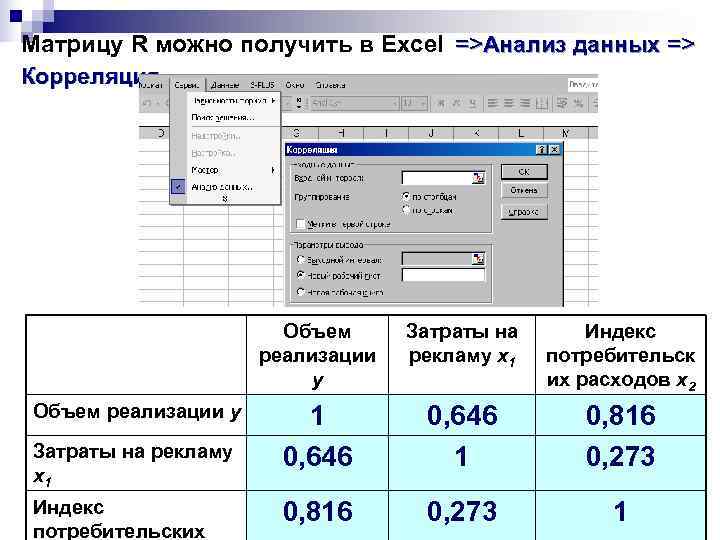
Task: Choose 'Поиск решения...' menu entry
Action: tap(234, 118)
